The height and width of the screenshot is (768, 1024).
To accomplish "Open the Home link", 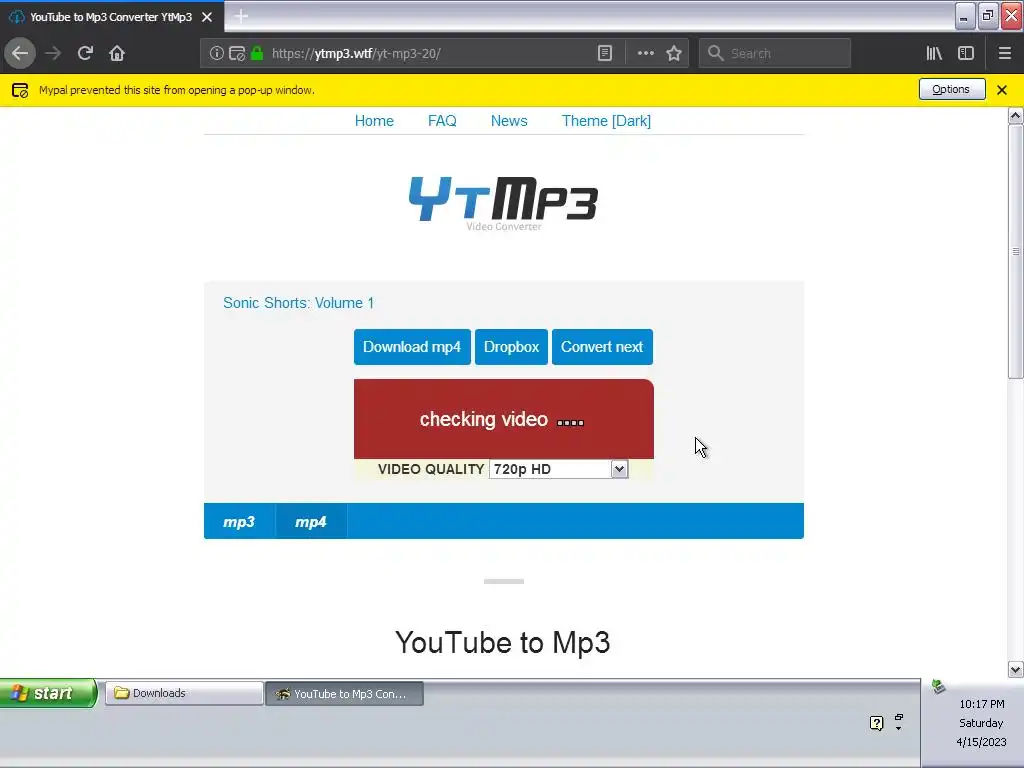I will [374, 121].
